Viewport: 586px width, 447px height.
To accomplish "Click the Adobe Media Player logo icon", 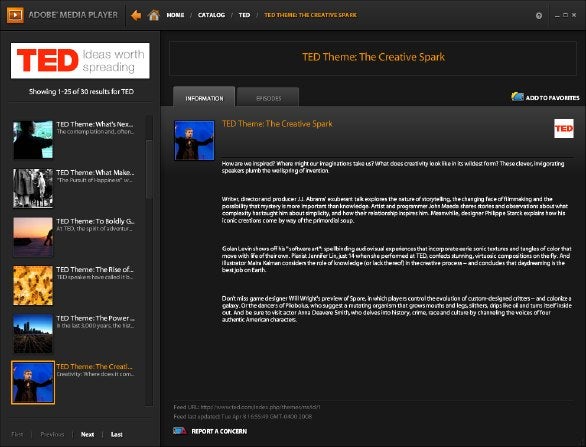I will tap(15, 15).
